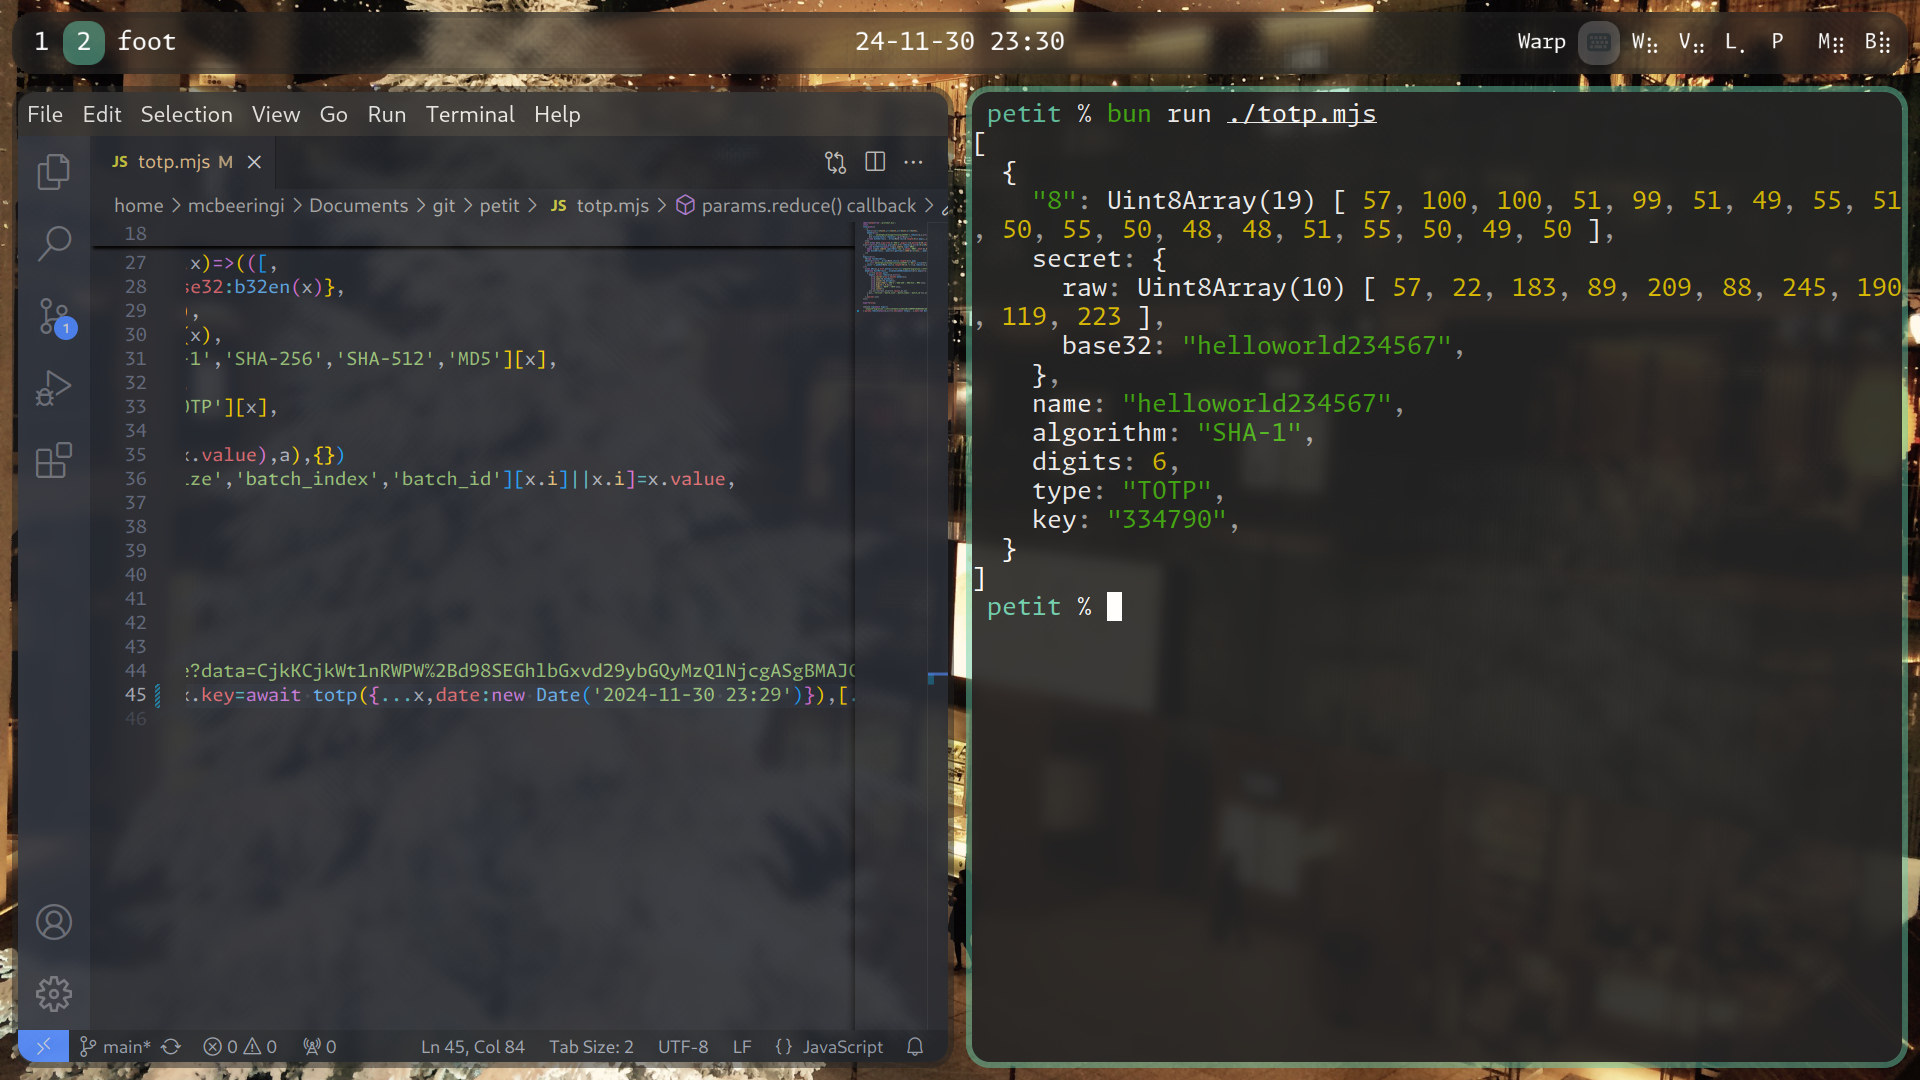
Task: Open the Source Control view
Action: point(54,316)
